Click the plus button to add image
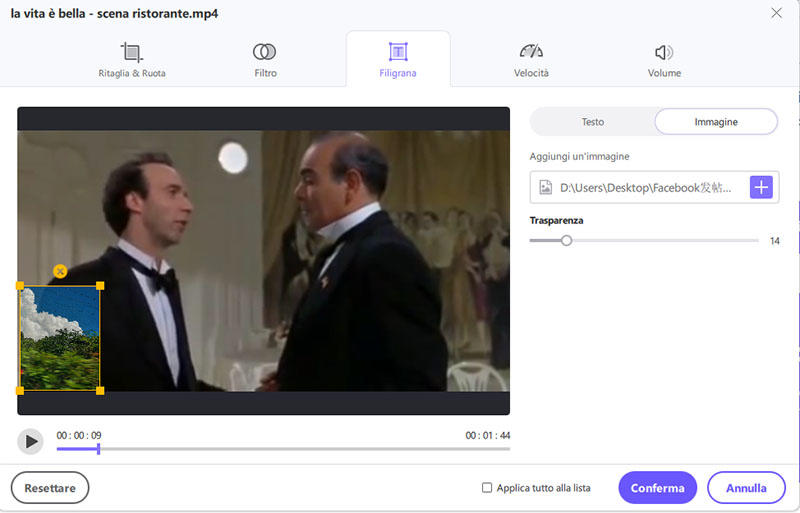 pyautogui.click(x=761, y=187)
